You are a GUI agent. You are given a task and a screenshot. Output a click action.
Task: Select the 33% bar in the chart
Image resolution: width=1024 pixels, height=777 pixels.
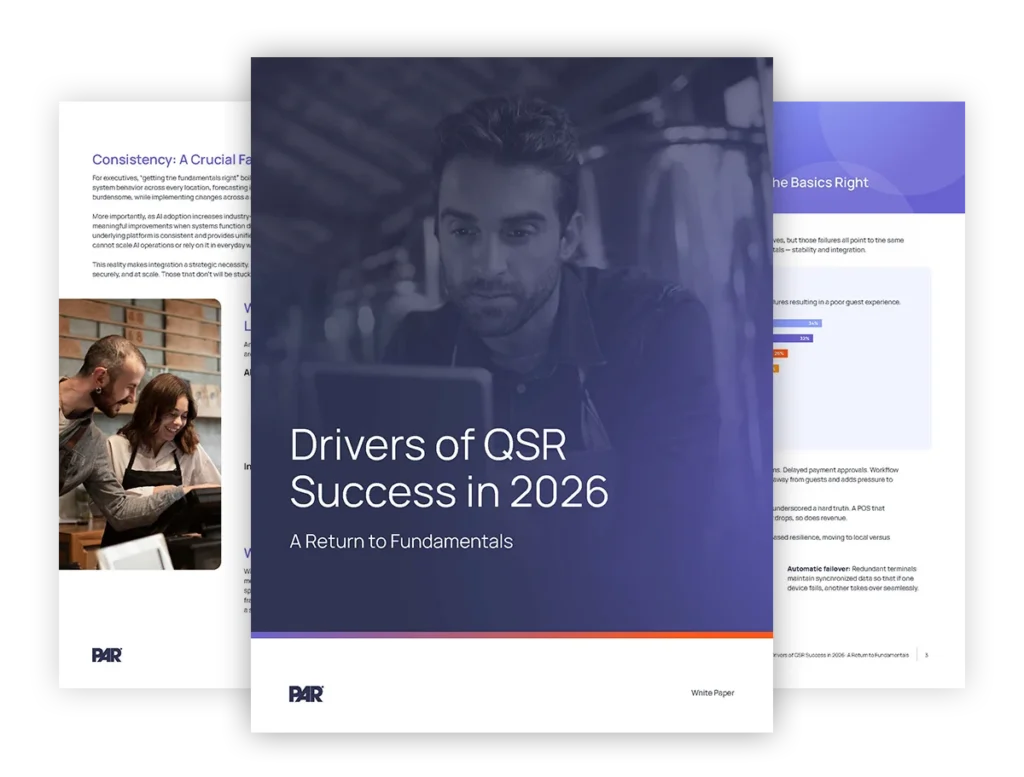pyautogui.click(x=793, y=338)
